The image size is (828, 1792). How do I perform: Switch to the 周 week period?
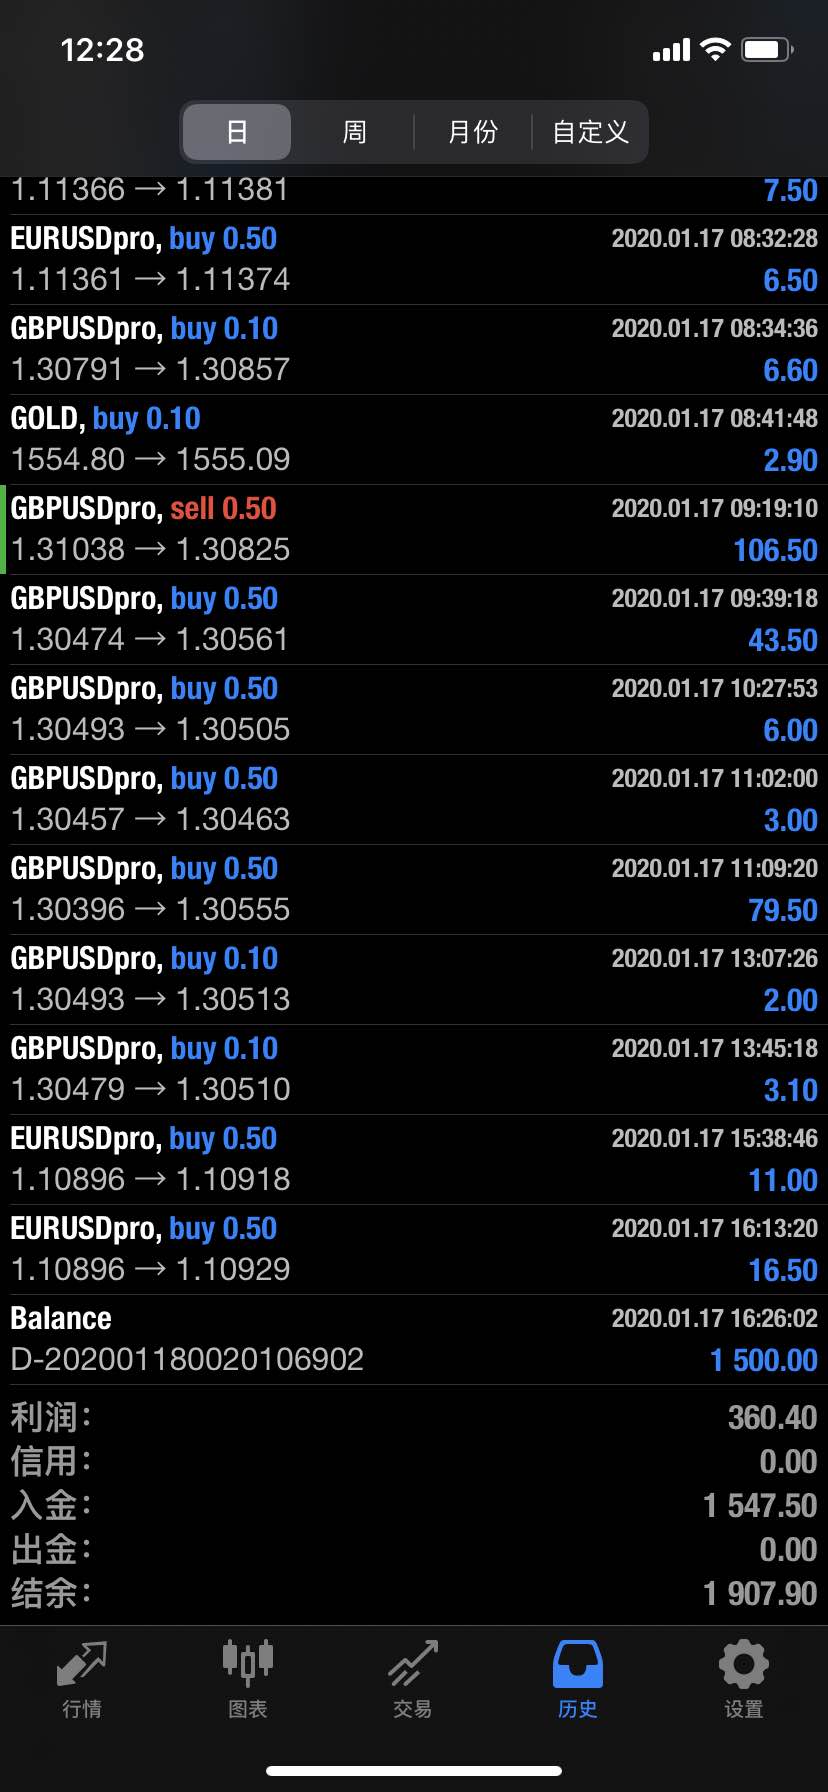(x=354, y=132)
